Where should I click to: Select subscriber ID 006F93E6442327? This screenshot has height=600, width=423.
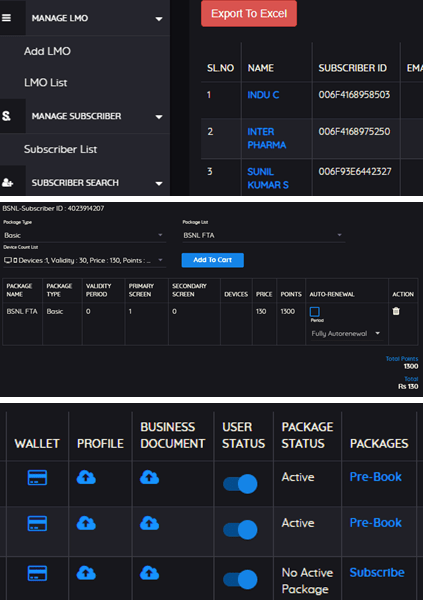[355, 171]
